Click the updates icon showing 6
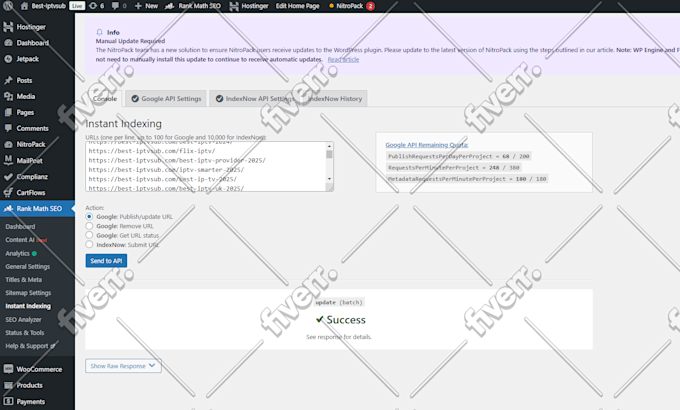680x410 pixels. [x=93, y=6]
